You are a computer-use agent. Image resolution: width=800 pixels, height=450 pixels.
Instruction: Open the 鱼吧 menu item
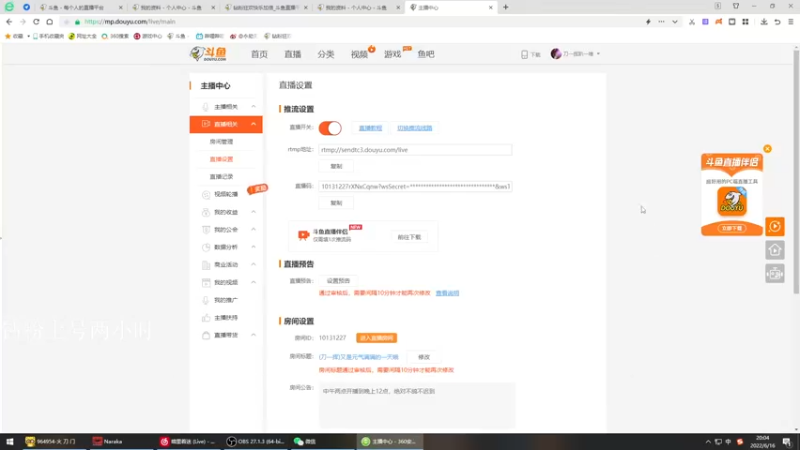(426, 54)
